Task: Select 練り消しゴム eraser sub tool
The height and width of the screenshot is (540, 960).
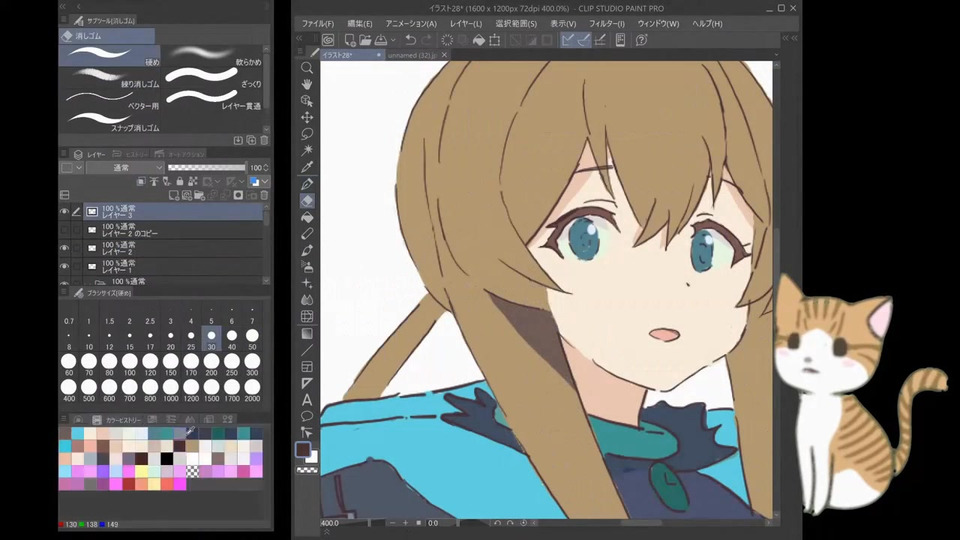Action: (110, 77)
